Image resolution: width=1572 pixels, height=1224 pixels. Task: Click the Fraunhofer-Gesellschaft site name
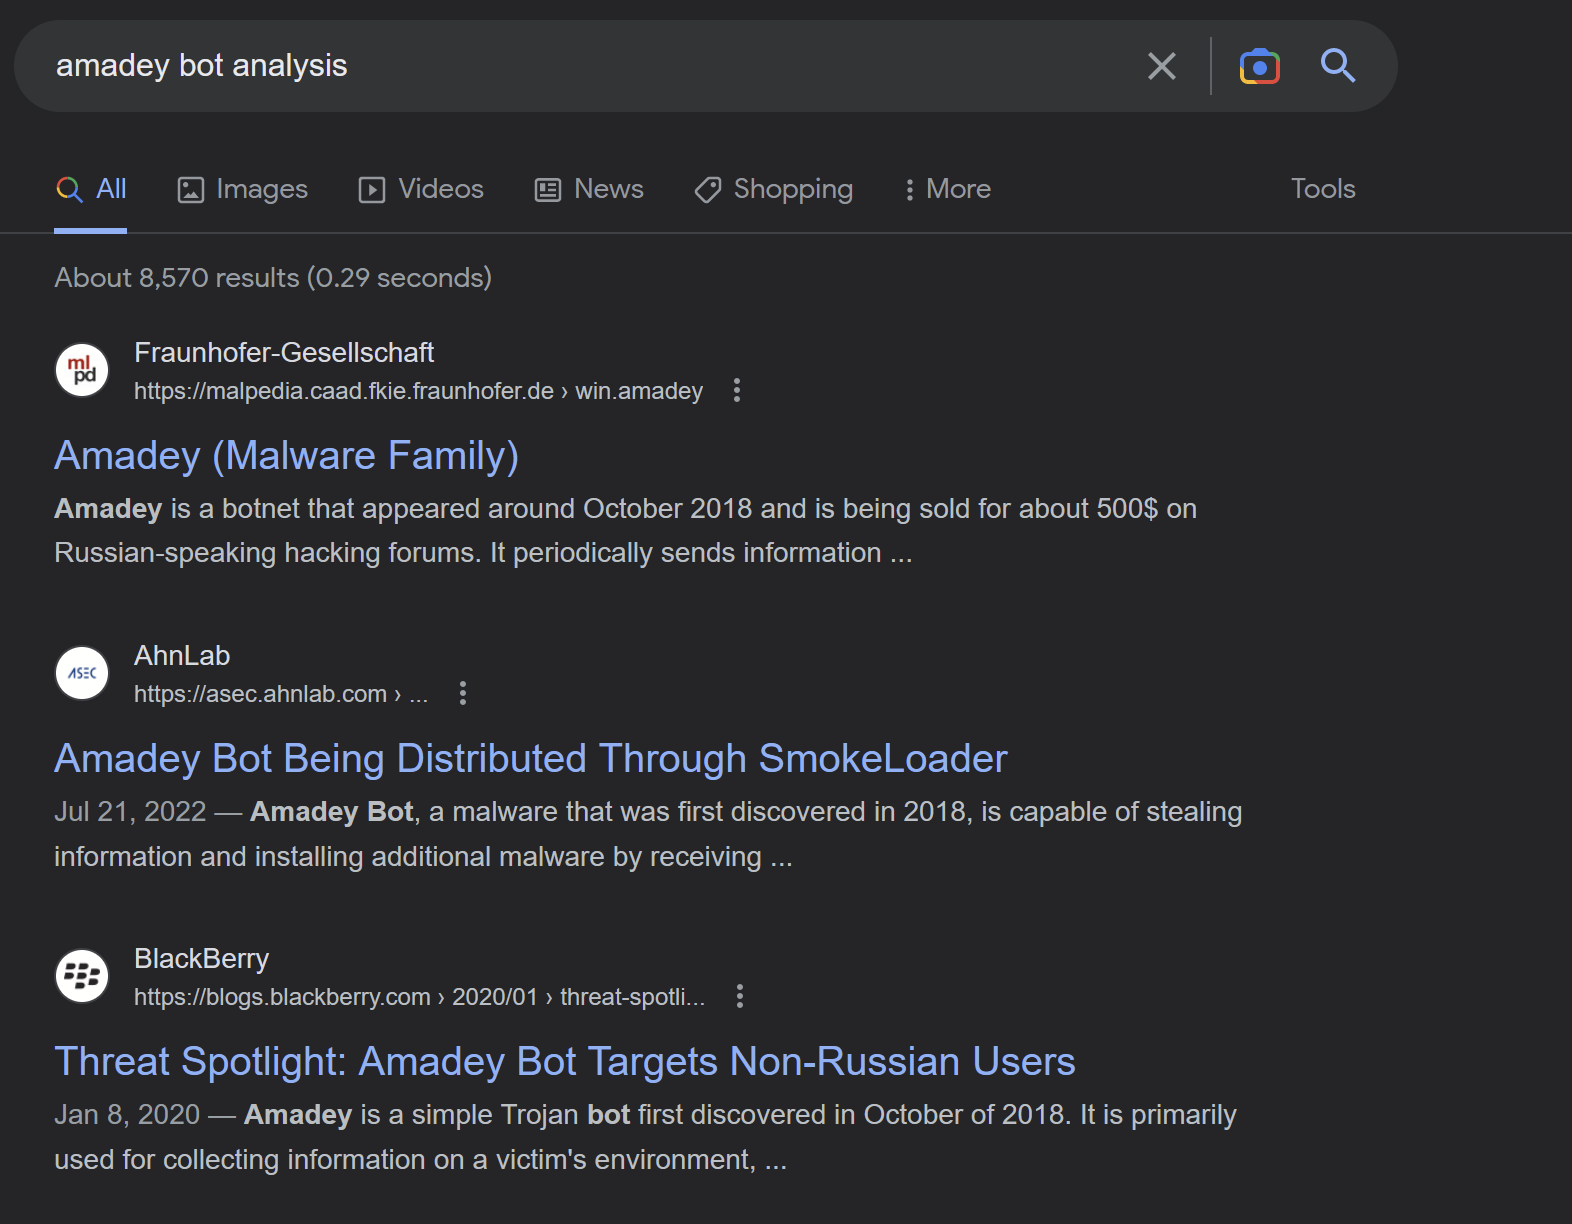pos(284,353)
